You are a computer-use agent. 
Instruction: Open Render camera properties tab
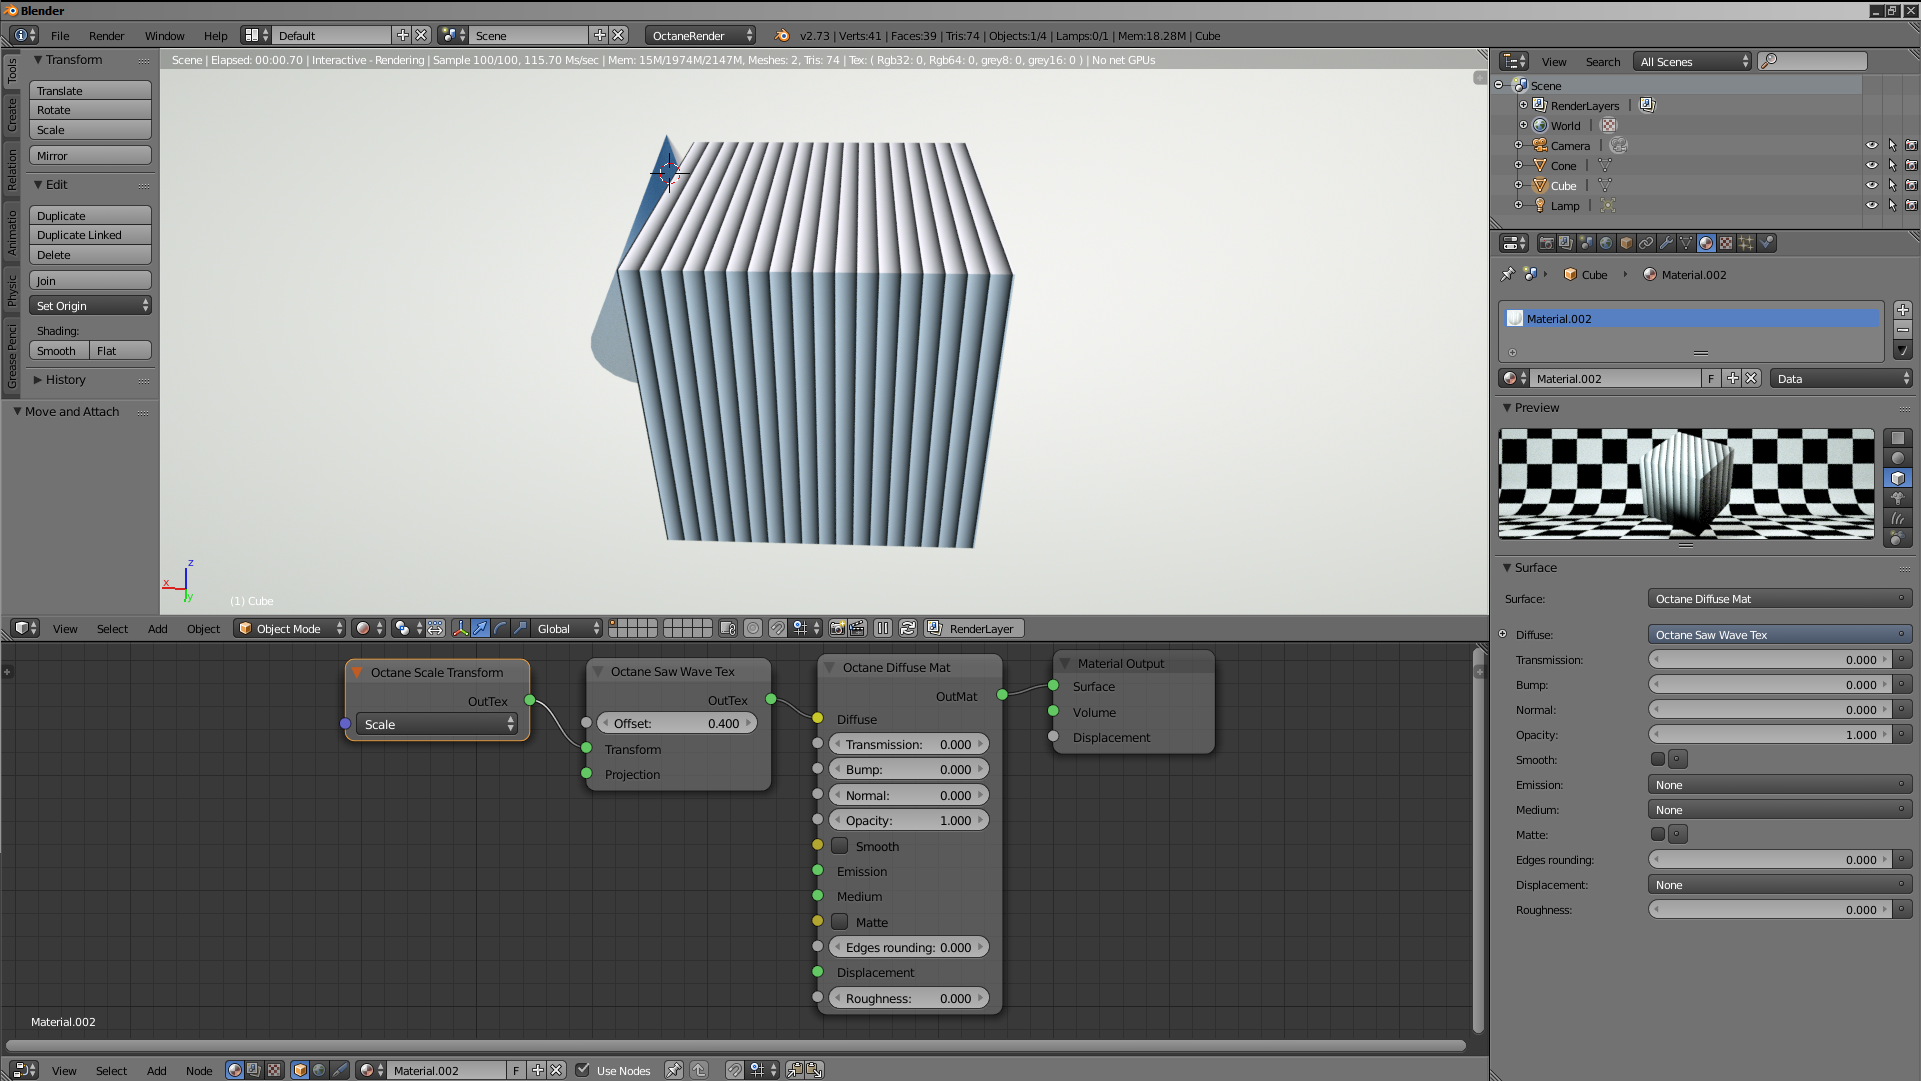coord(1546,243)
